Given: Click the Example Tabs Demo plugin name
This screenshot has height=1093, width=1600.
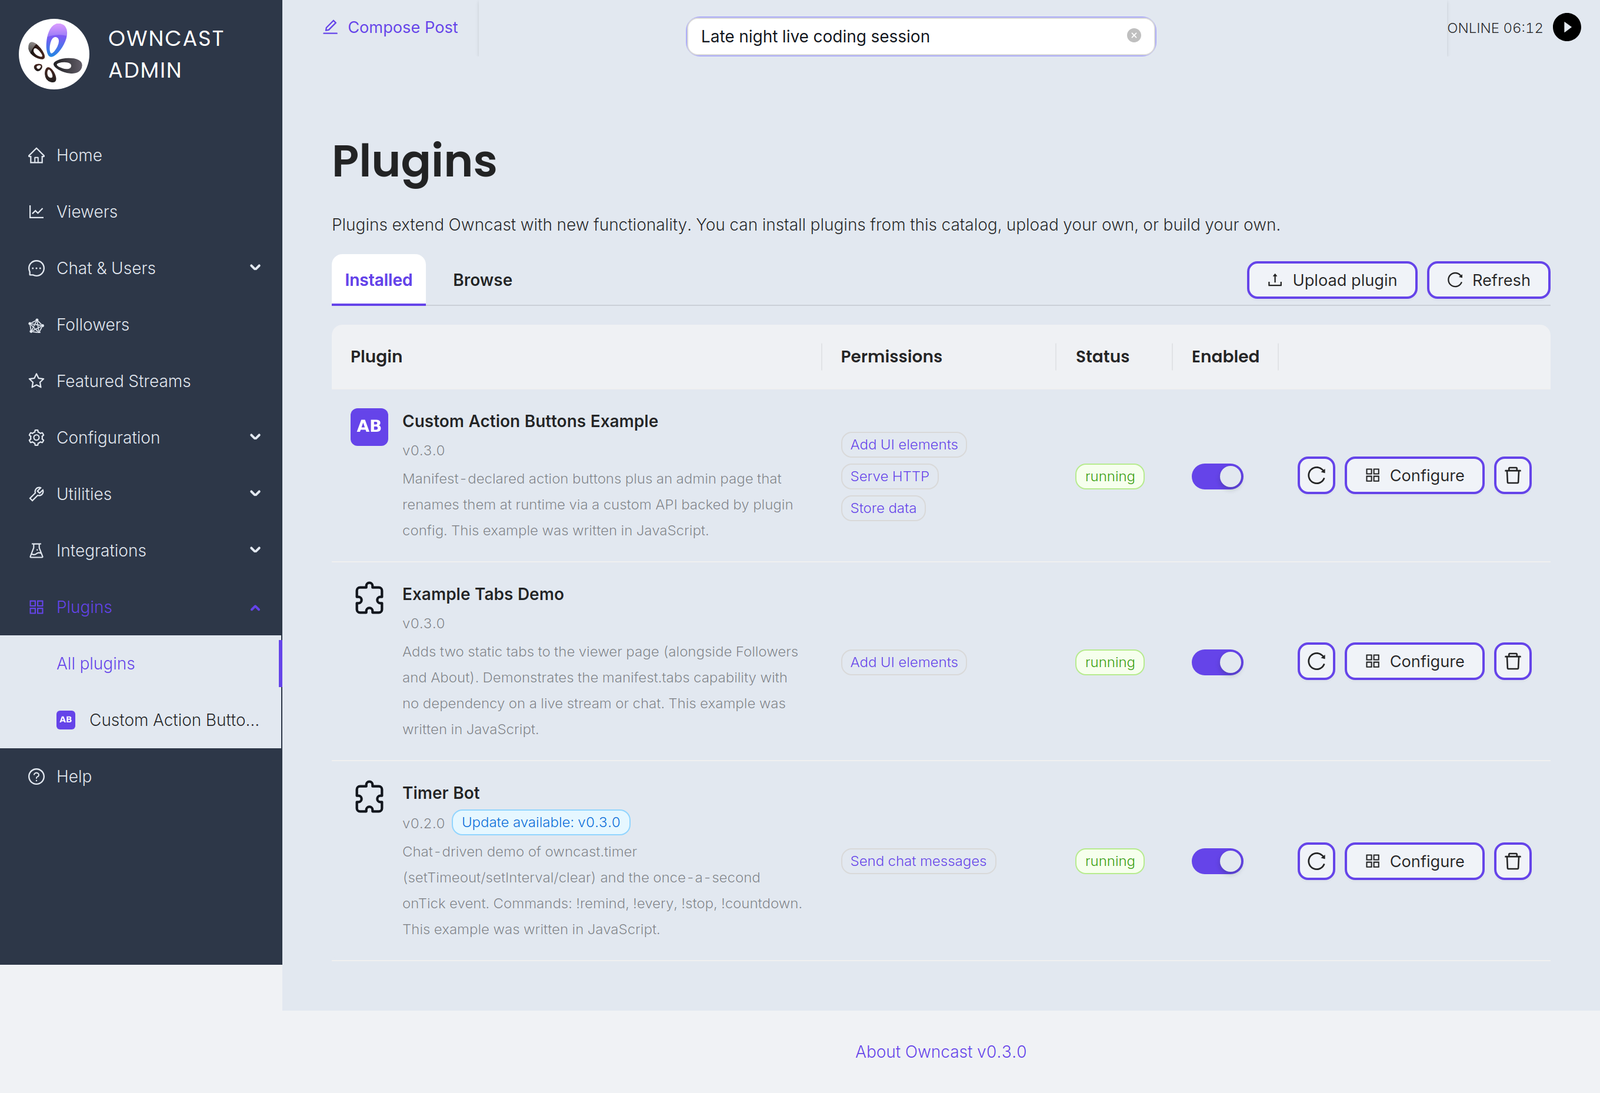Looking at the screenshot, I should click(483, 594).
